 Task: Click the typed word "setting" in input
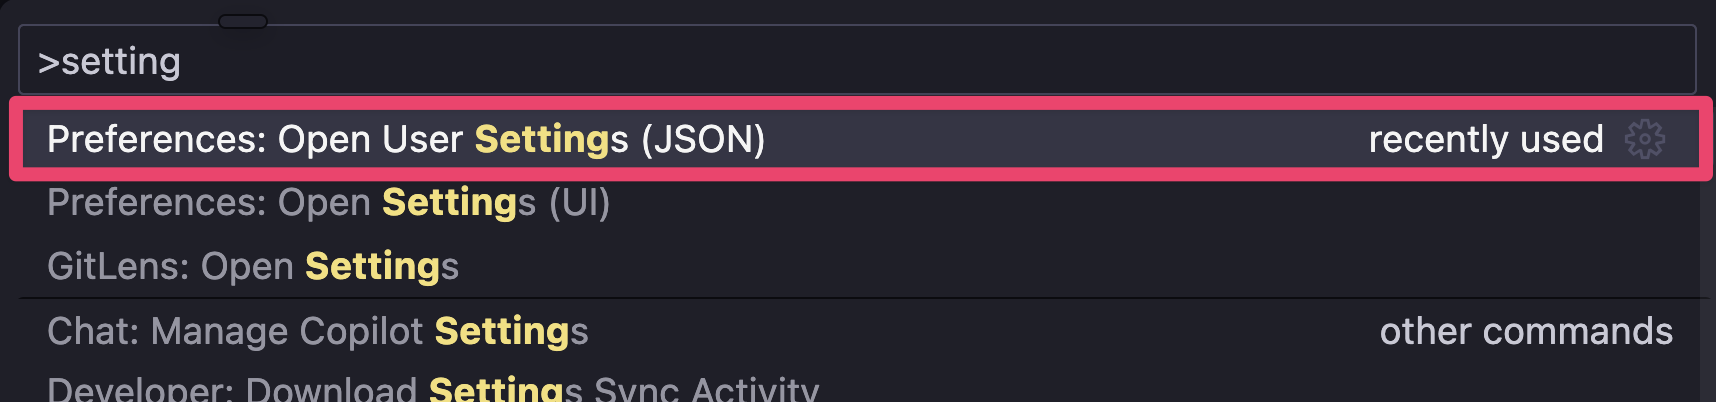121,62
